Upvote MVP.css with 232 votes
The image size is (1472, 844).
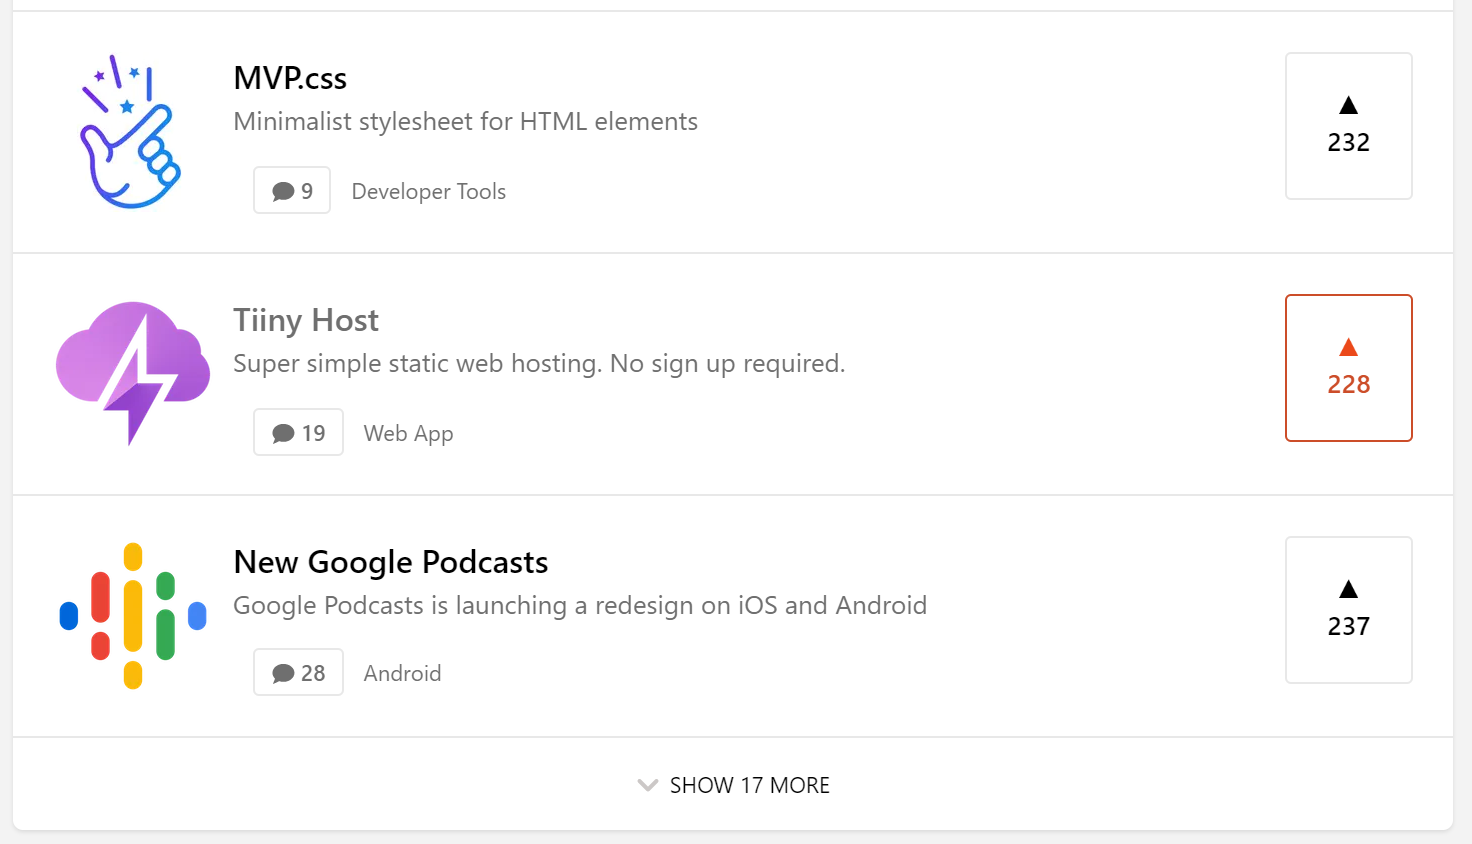1348,126
